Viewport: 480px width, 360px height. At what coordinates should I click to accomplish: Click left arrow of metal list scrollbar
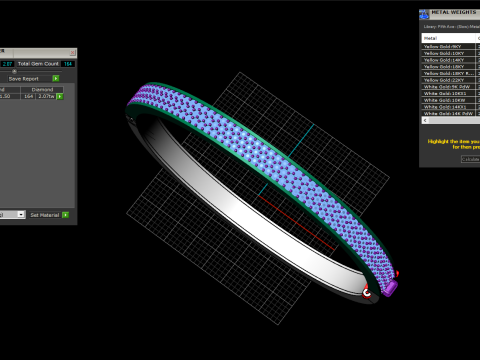pos(425,120)
